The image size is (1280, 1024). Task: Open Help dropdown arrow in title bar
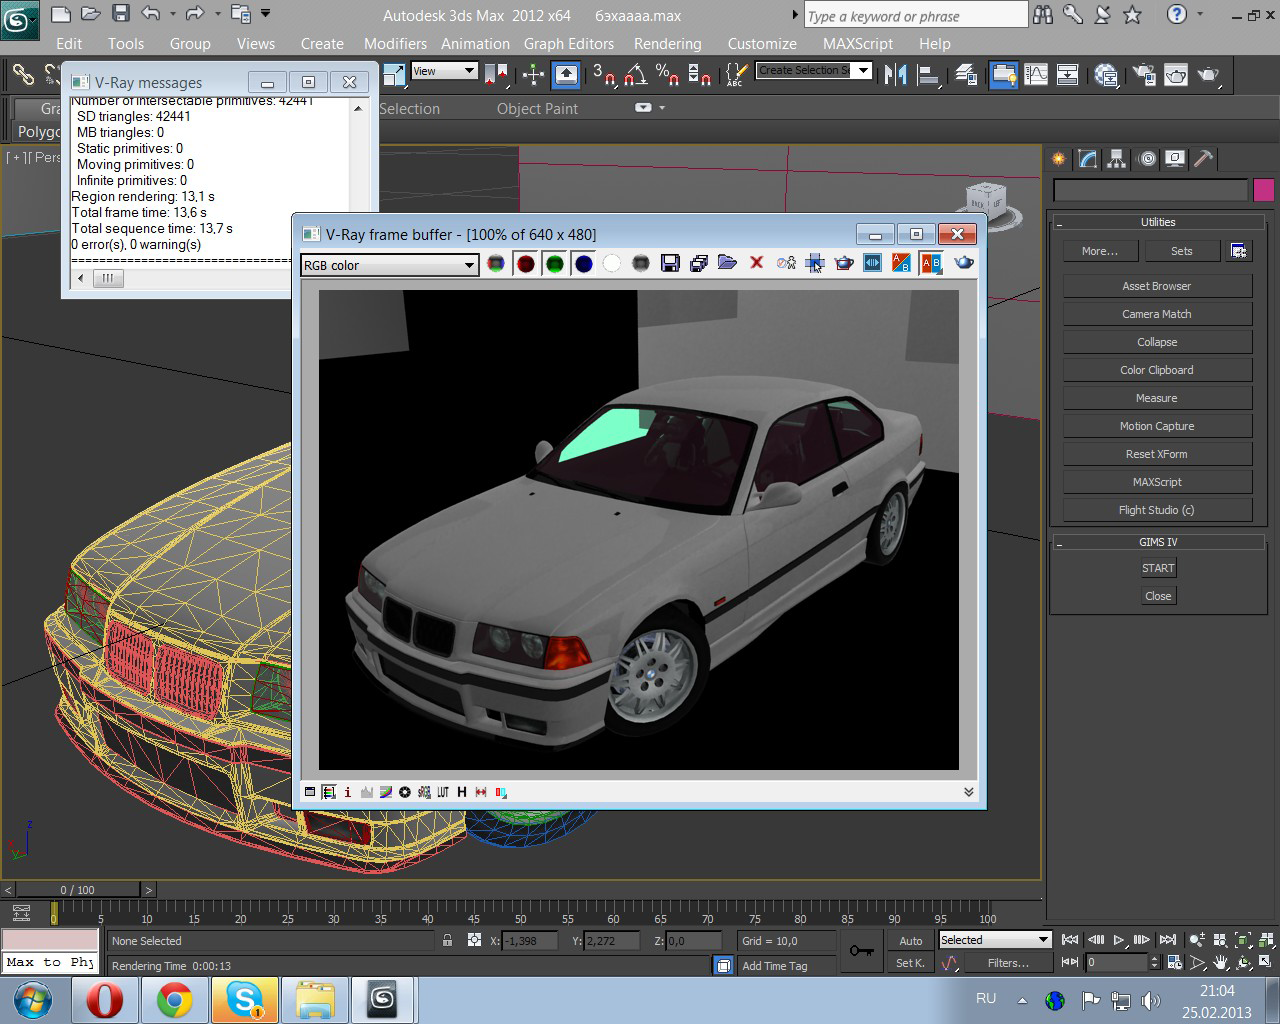tap(1200, 15)
